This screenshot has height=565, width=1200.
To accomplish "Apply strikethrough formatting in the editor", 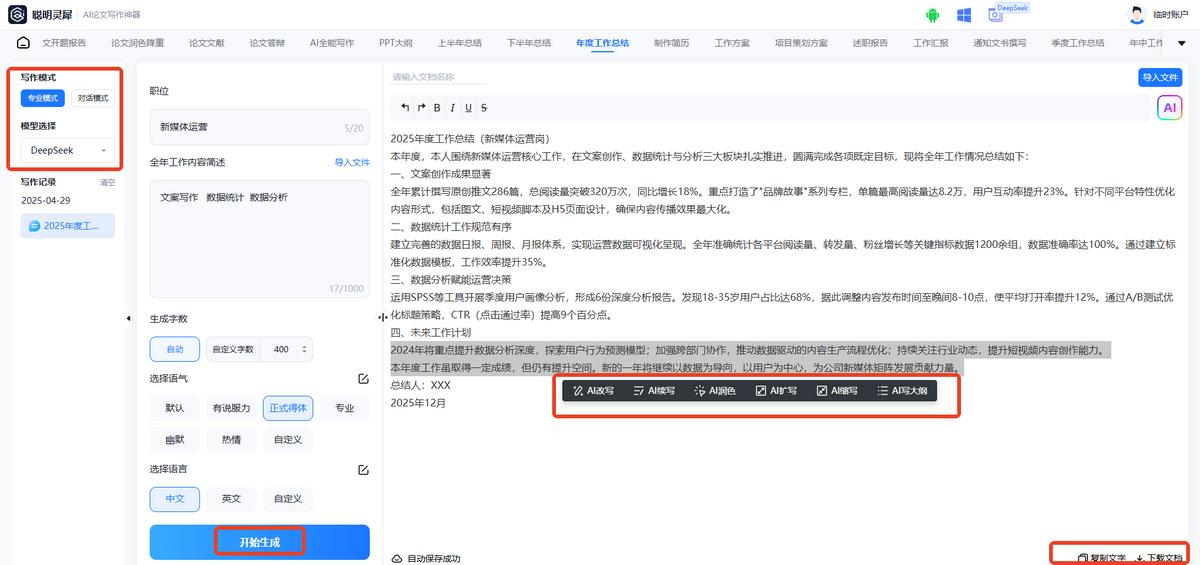I will pos(484,108).
